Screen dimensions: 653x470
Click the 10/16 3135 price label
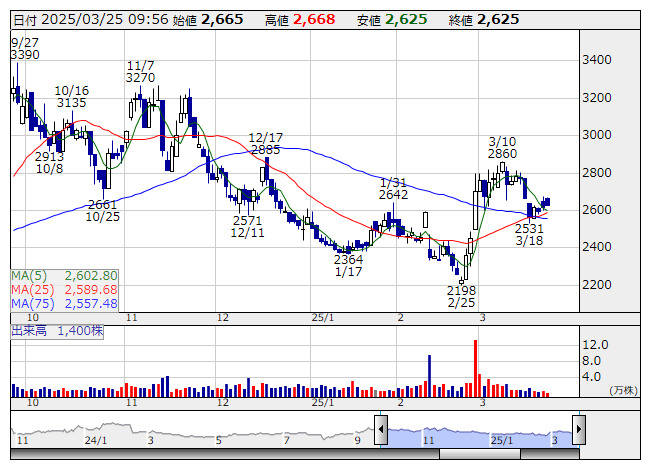point(72,97)
